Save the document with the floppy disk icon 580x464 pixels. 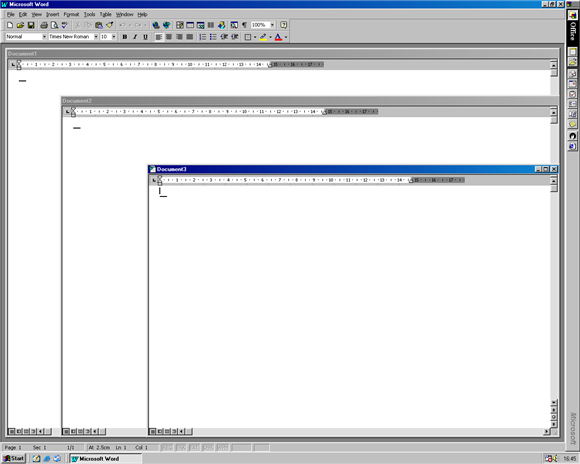[31, 25]
